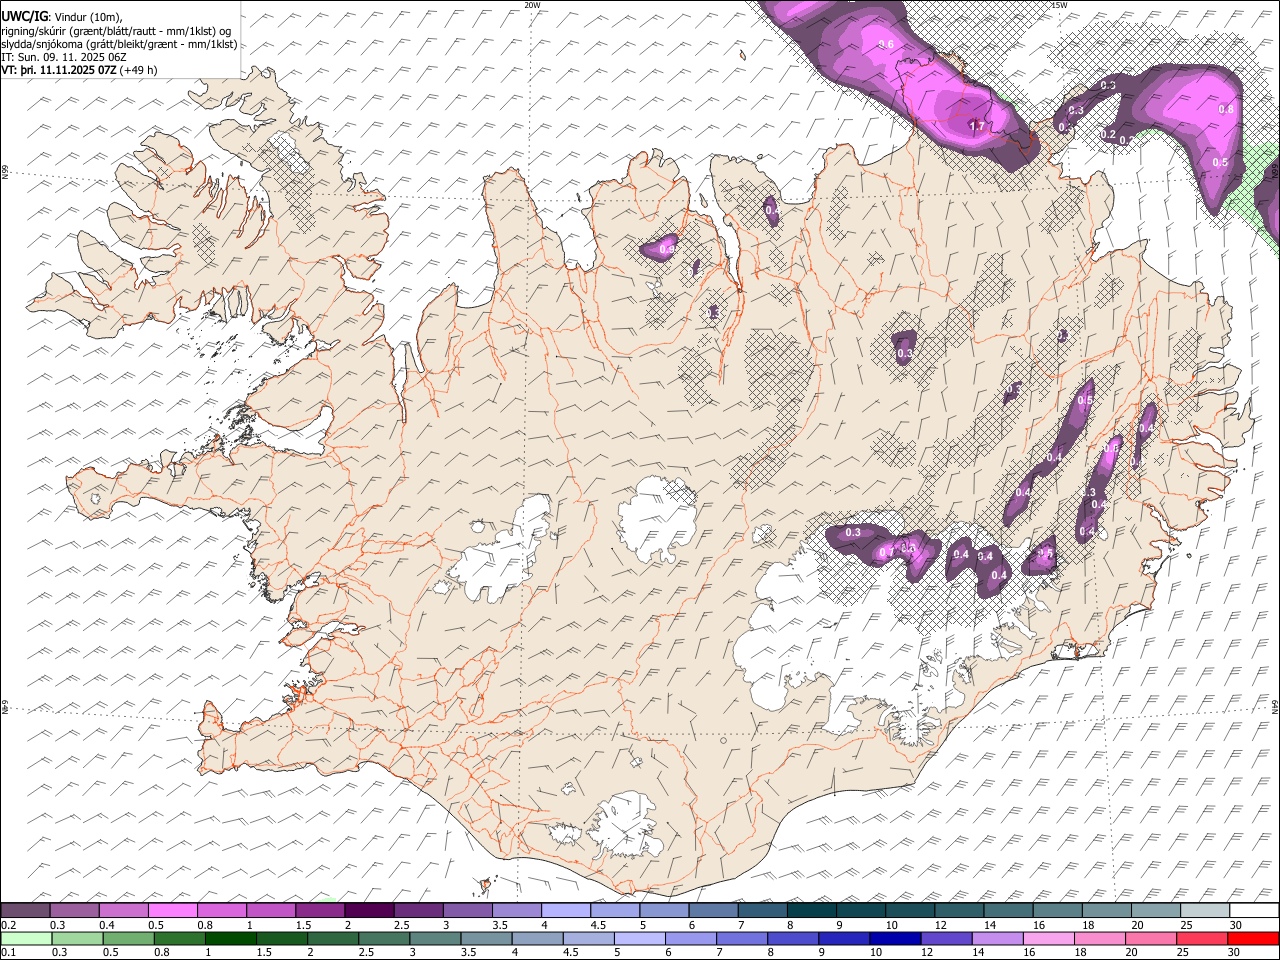Select the light violet swatch starting at 14, lower legend
The image size is (1280, 960).
coord(997,938)
